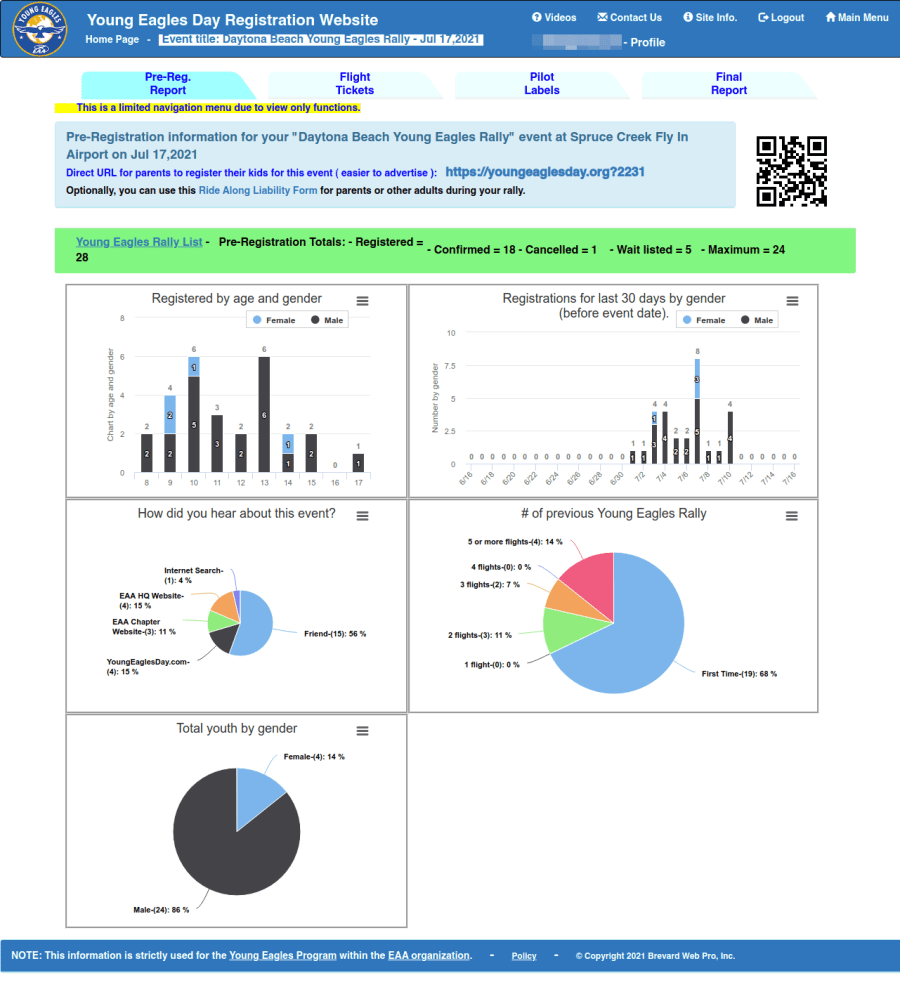Switch to the Final Report tab

(729, 84)
